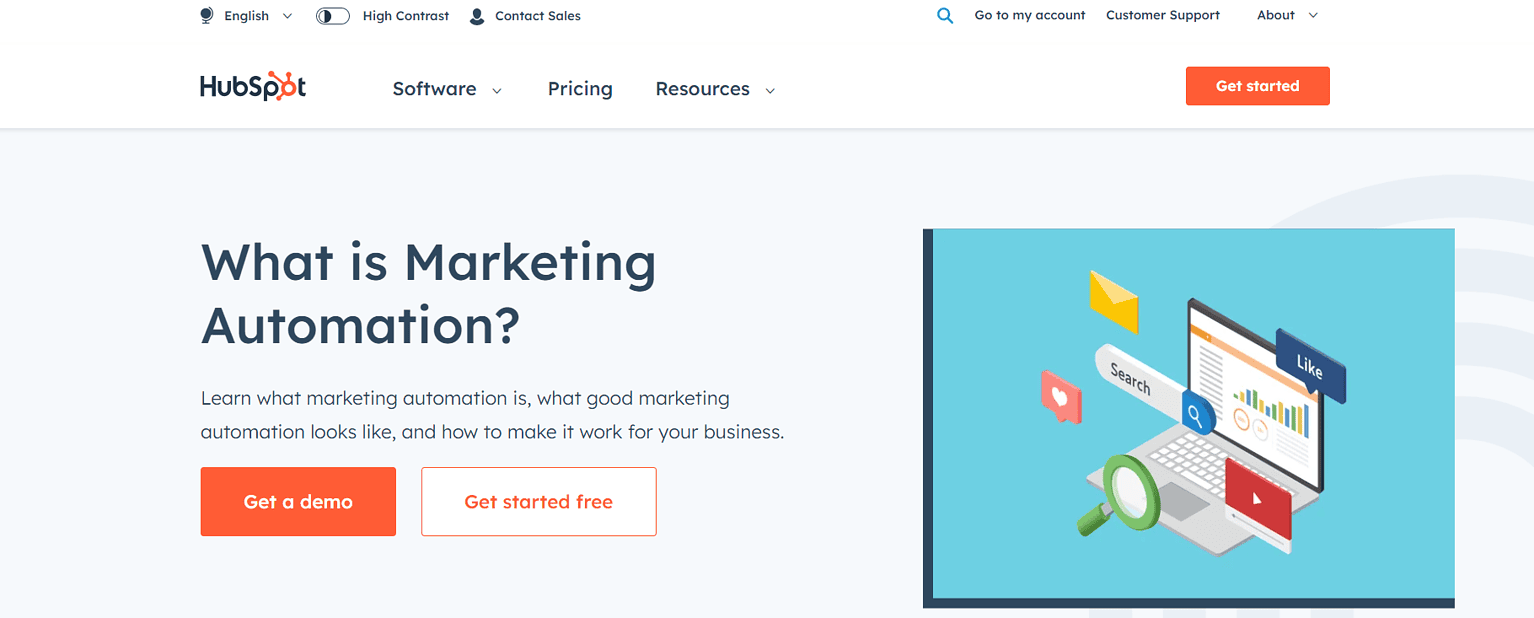The width and height of the screenshot is (1534, 618).
Task: Click the chevron beside Resources
Action: pos(769,89)
